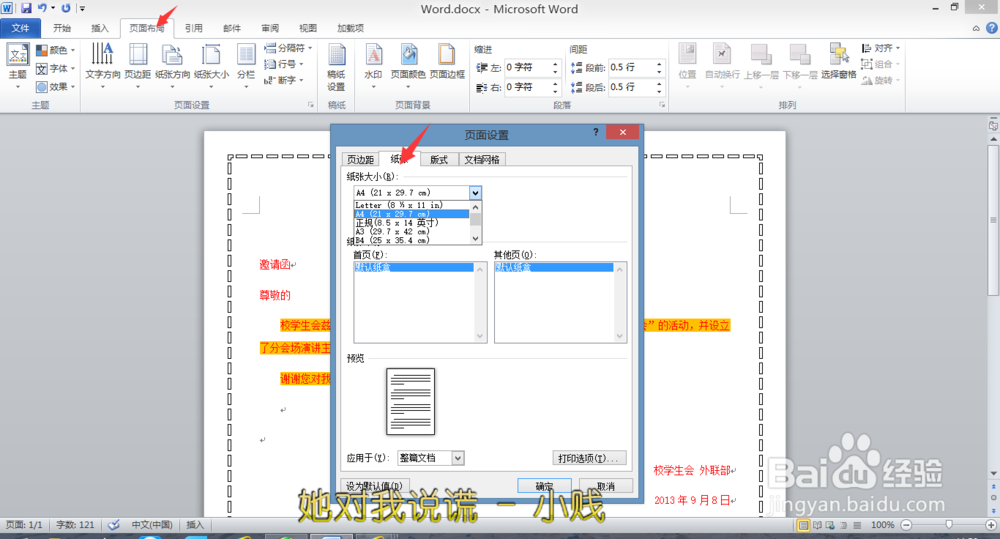
Task: Open the theme 颜色 colors menu
Action: [55, 50]
